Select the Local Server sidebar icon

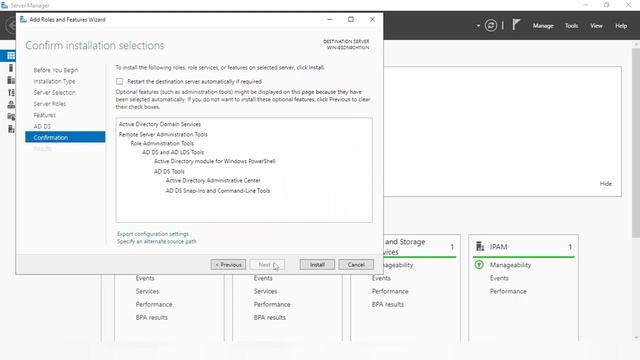pyautogui.click(x=11, y=68)
